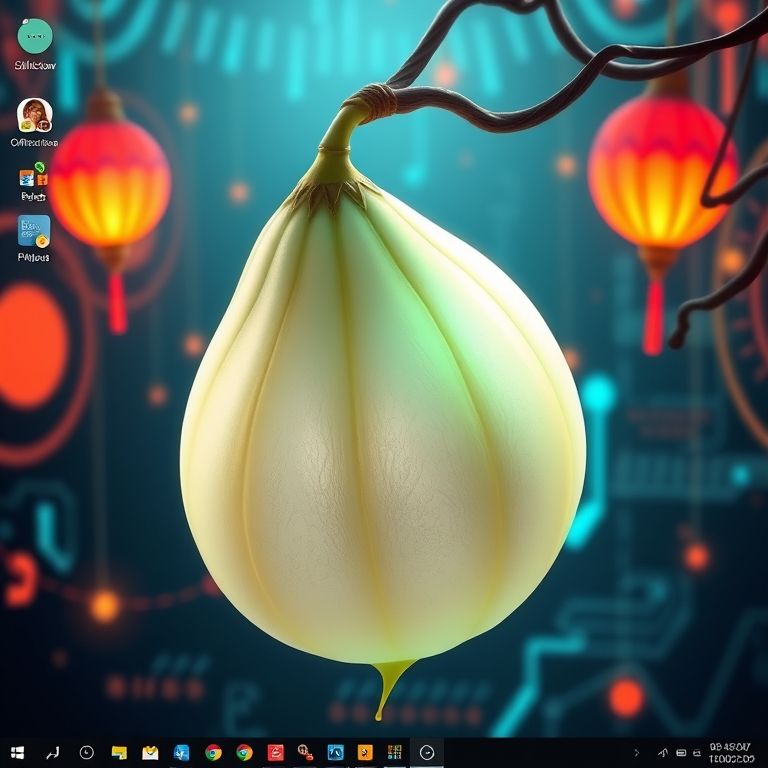The width and height of the screenshot is (768, 768).
Task: Open the orange square taskbar app
Action: 365,752
